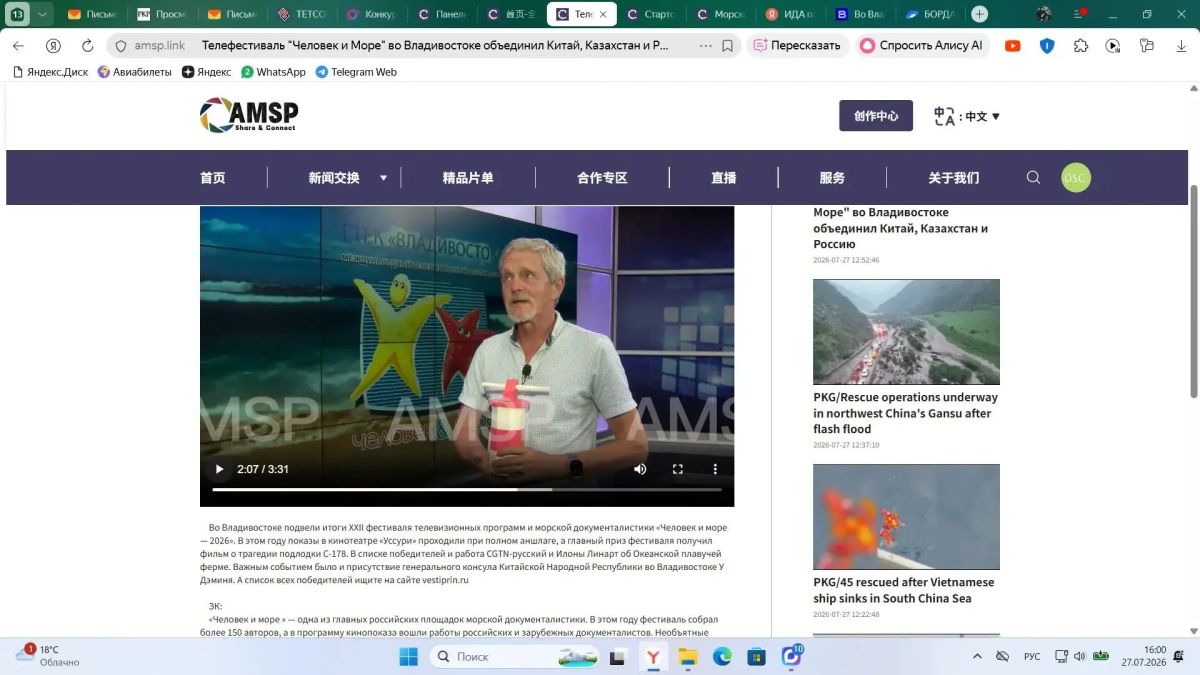Switch to the Панель tab
This screenshot has width=1200, height=675.
tap(442, 14)
